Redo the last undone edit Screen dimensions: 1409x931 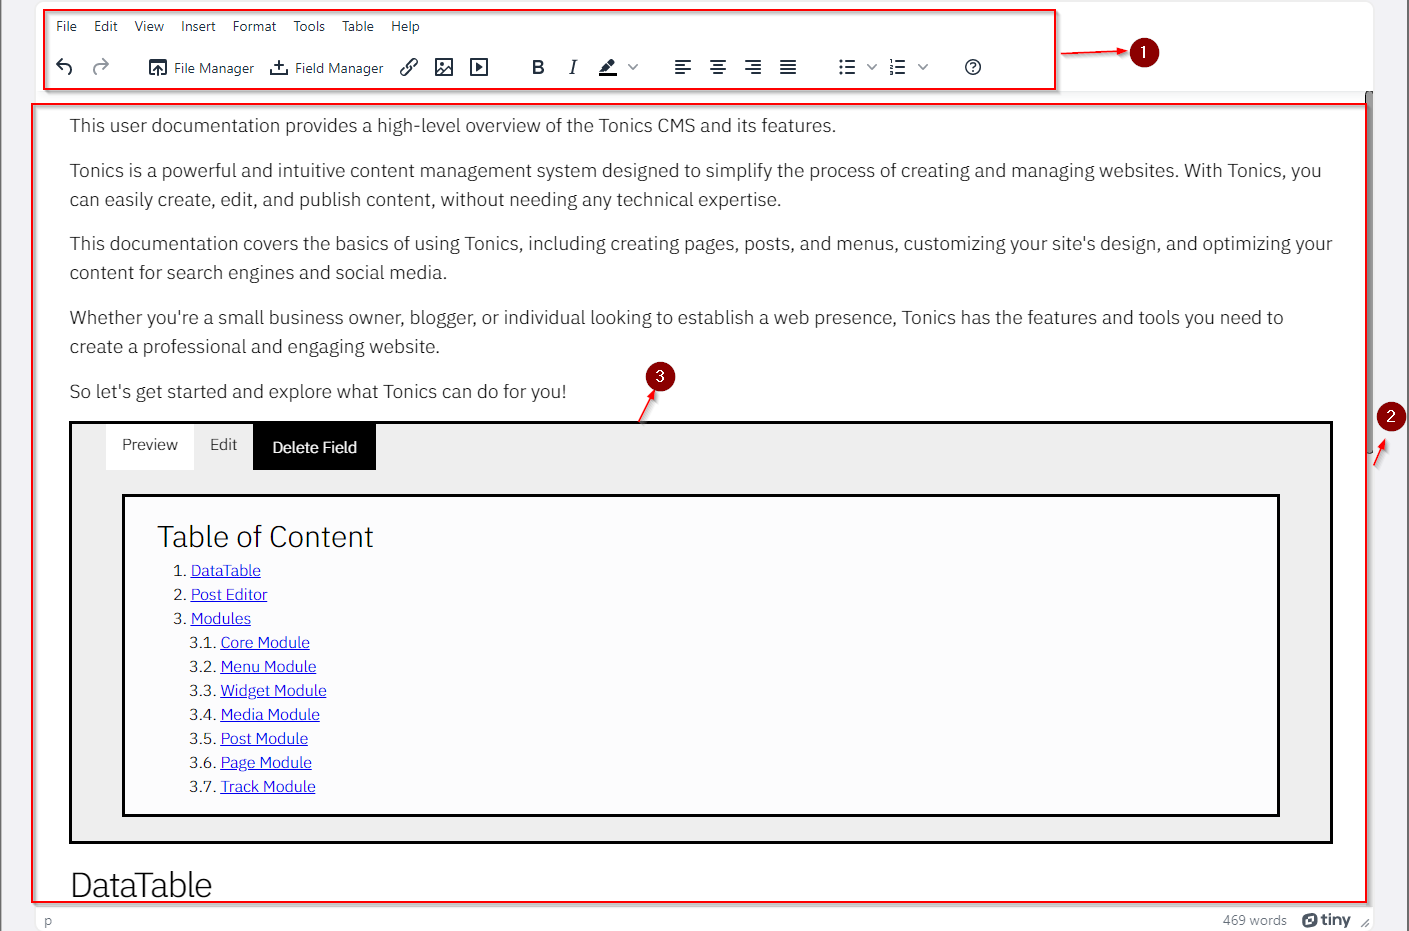coord(101,67)
